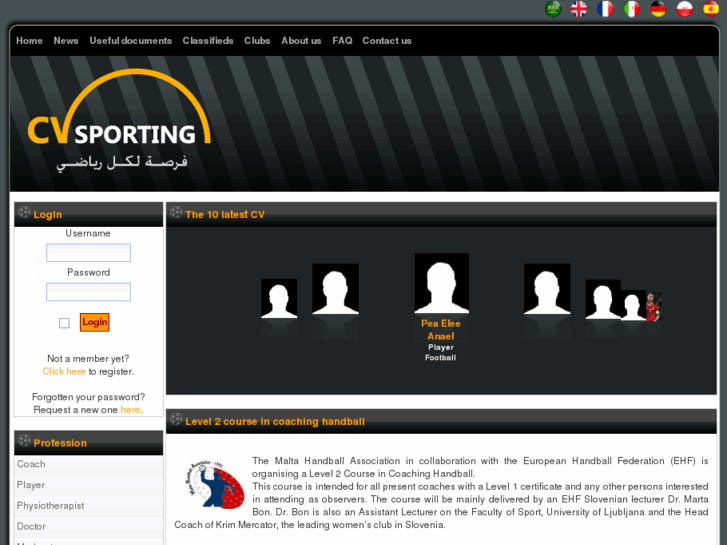Screen dimensions: 727x545
Task: Click 'The 10 latest CV' panel heading
Action: click(x=225, y=215)
